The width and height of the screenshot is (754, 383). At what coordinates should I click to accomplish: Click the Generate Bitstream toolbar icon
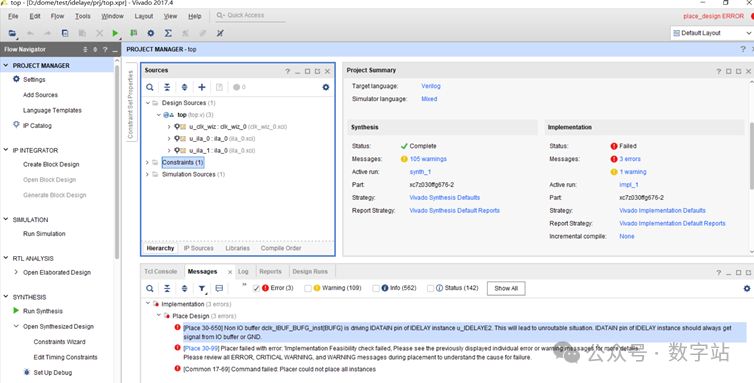[133, 33]
